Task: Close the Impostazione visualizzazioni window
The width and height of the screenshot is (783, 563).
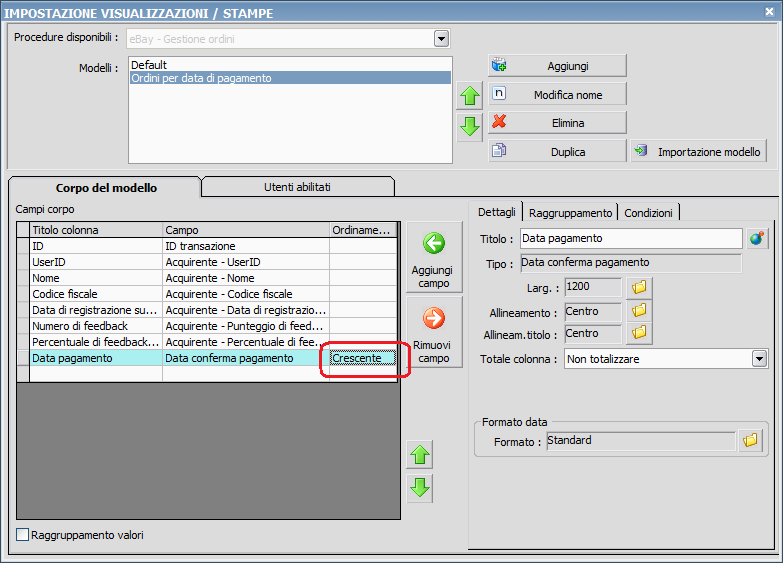Action: [x=770, y=11]
